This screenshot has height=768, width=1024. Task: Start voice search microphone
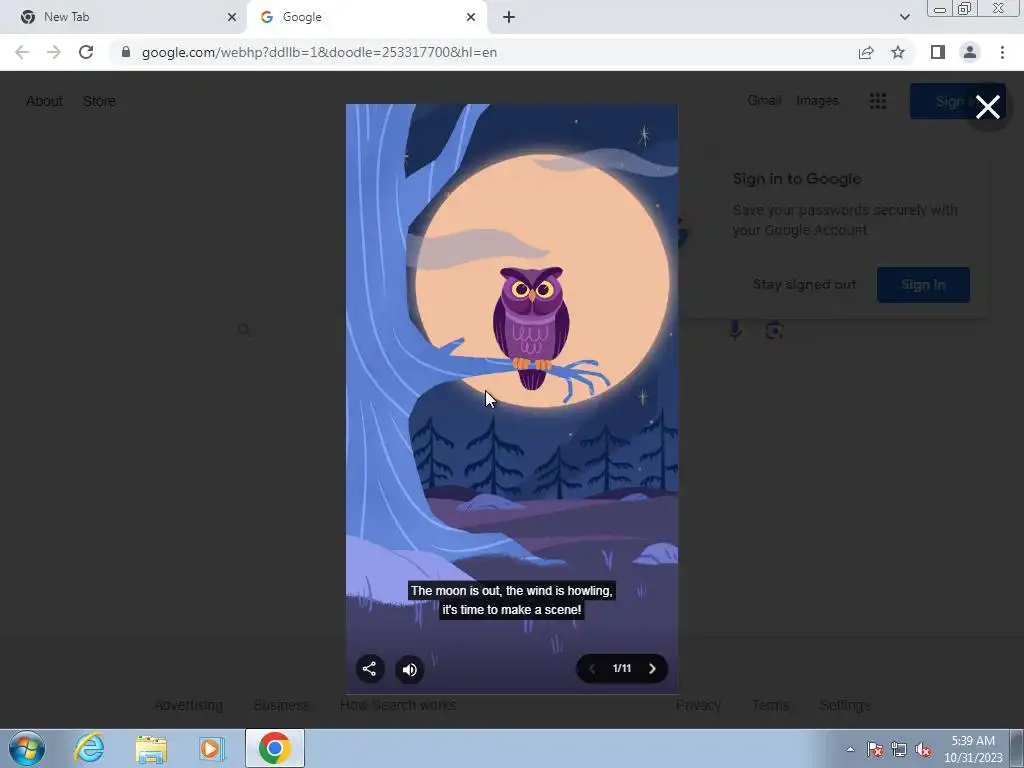[735, 330]
